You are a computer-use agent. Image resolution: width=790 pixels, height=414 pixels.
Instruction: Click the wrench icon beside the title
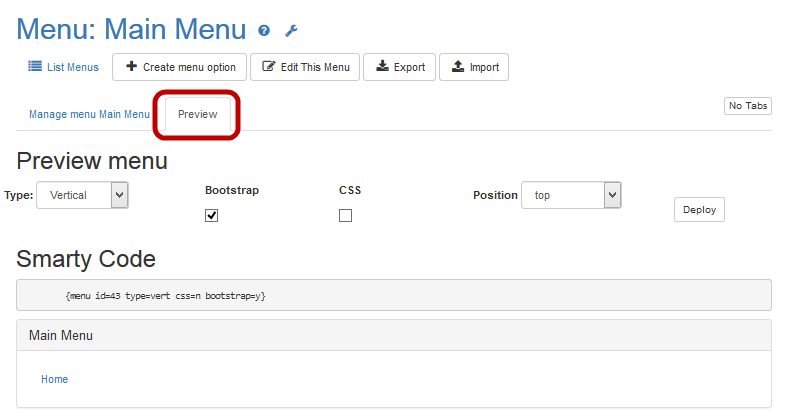[x=291, y=31]
